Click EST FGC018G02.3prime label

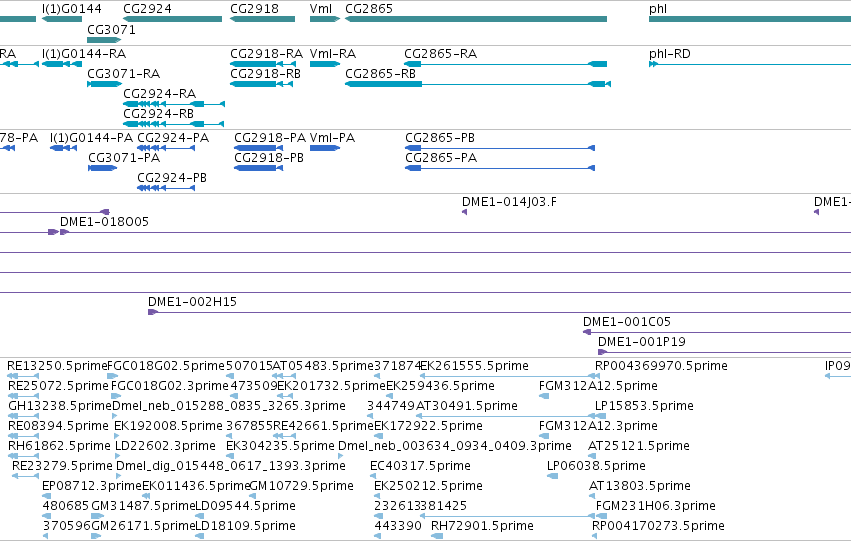coord(170,386)
